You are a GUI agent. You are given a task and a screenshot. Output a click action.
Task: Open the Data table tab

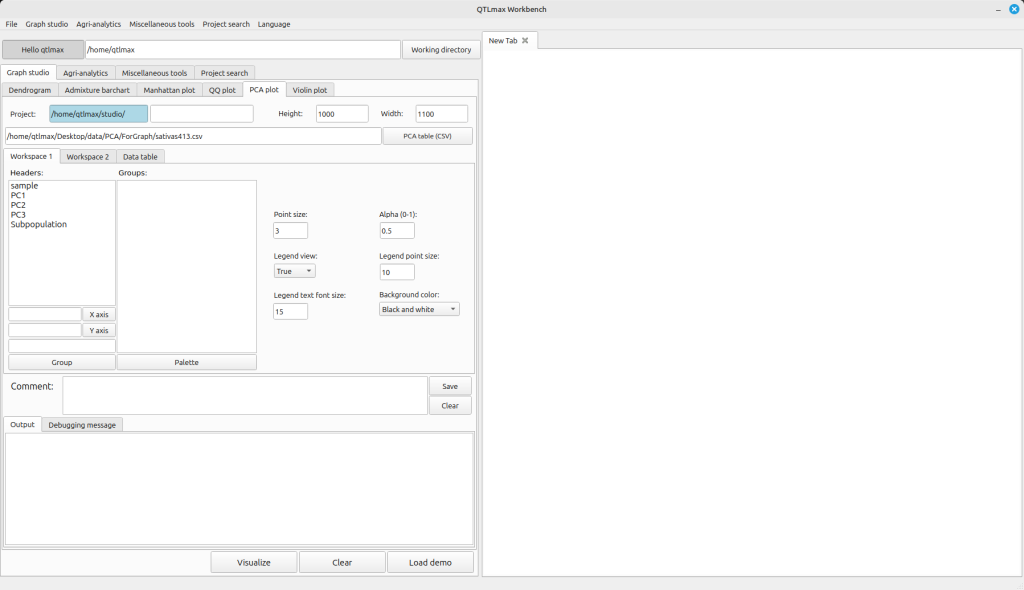coord(139,157)
